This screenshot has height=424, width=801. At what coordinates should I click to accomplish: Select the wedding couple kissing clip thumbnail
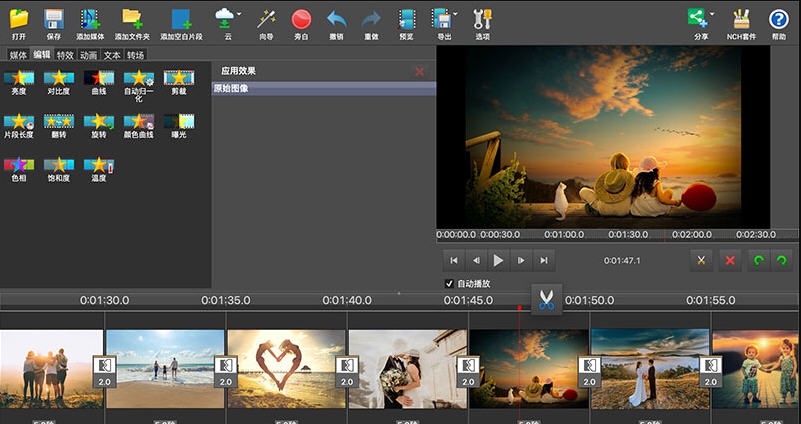pos(408,369)
